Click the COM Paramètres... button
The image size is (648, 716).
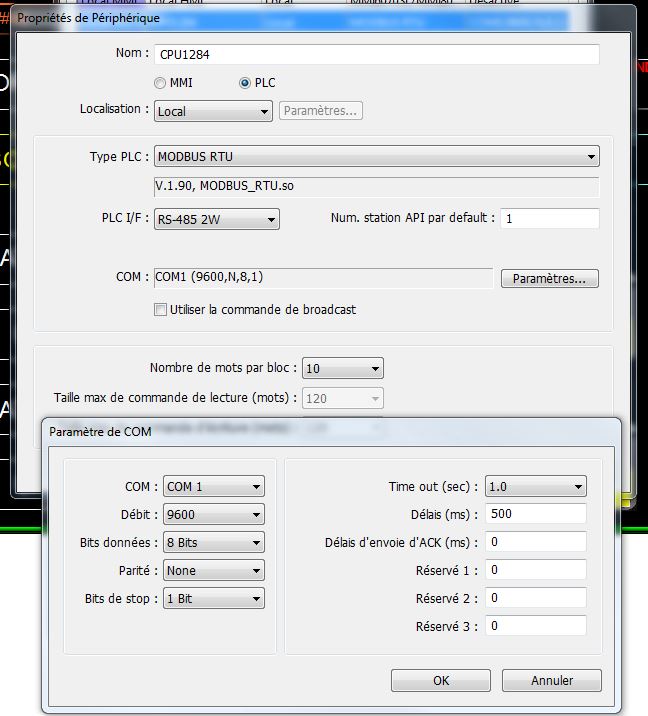click(x=549, y=279)
